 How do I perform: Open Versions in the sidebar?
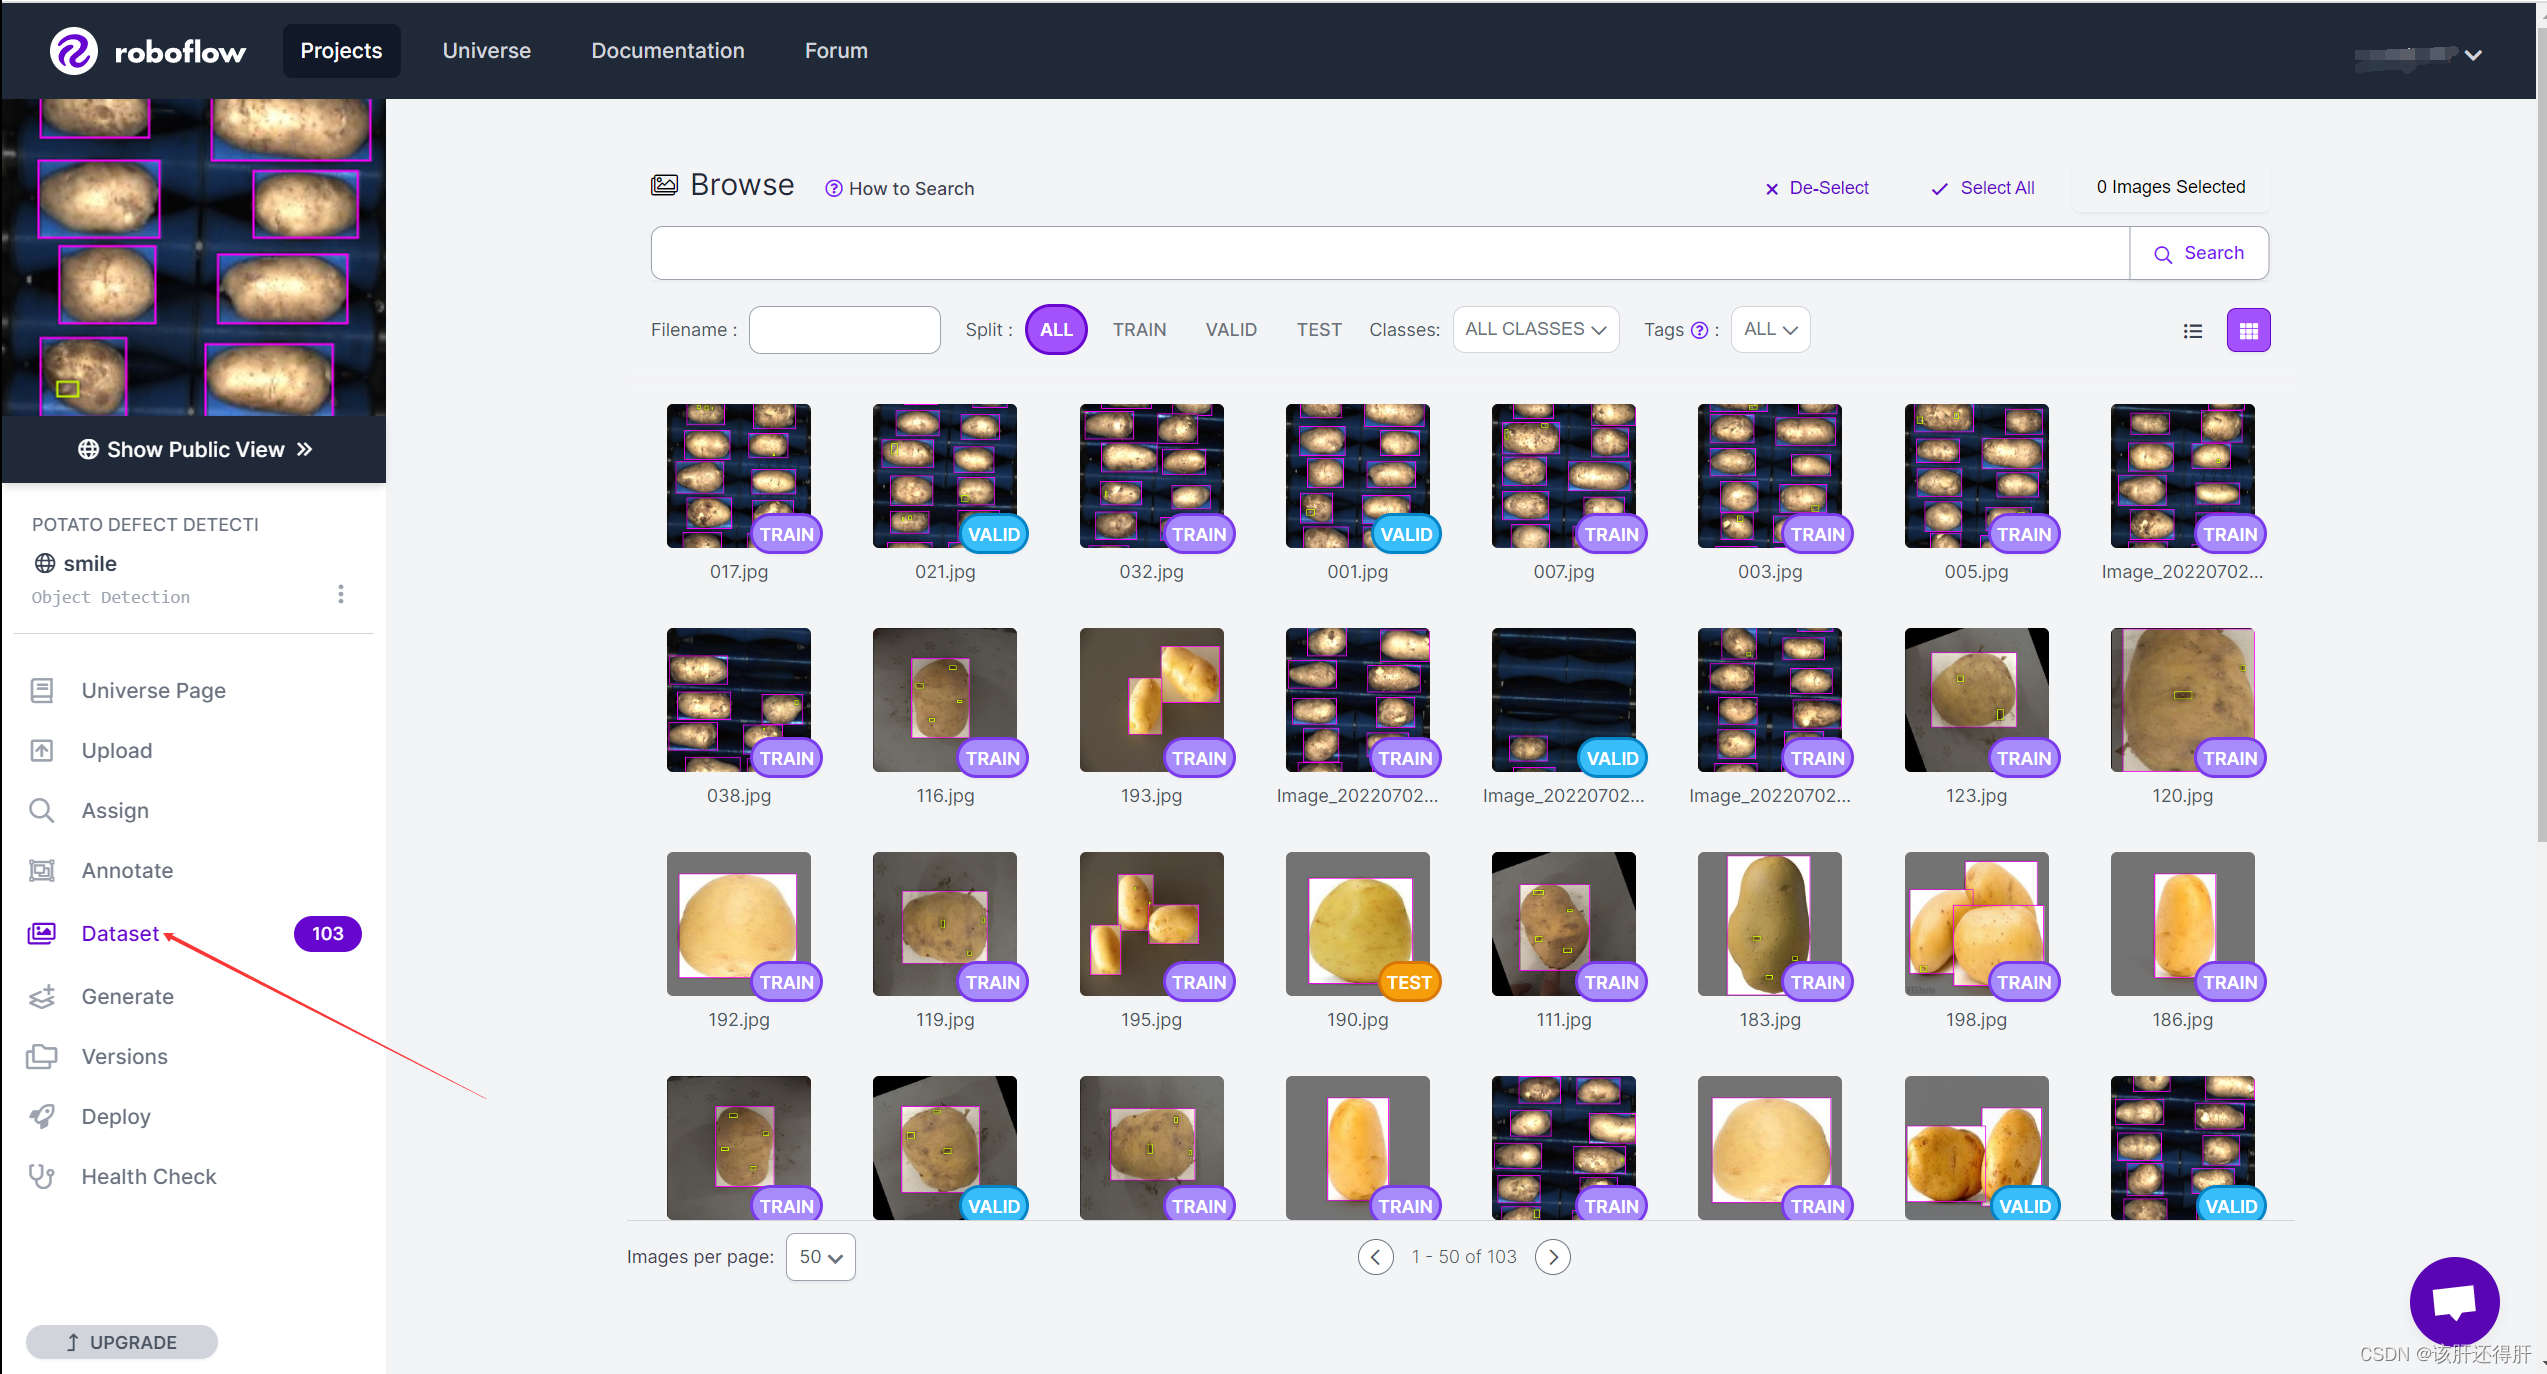tap(124, 1056)
